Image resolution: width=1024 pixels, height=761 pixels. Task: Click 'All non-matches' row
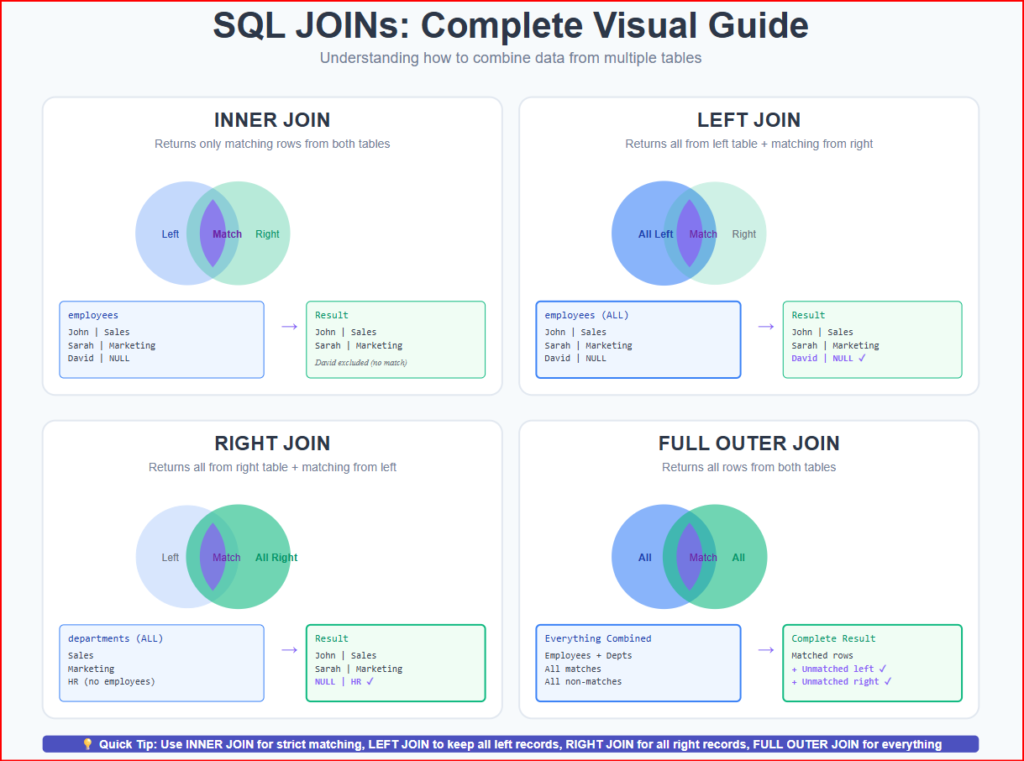click(x=583, y=681)
